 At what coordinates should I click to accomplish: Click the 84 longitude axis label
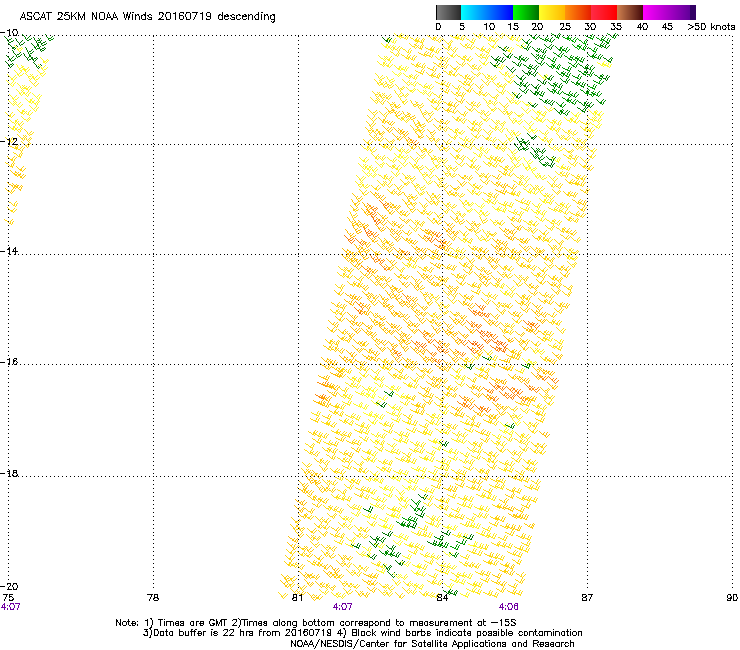pyautogui.click(x=442, y=598)
